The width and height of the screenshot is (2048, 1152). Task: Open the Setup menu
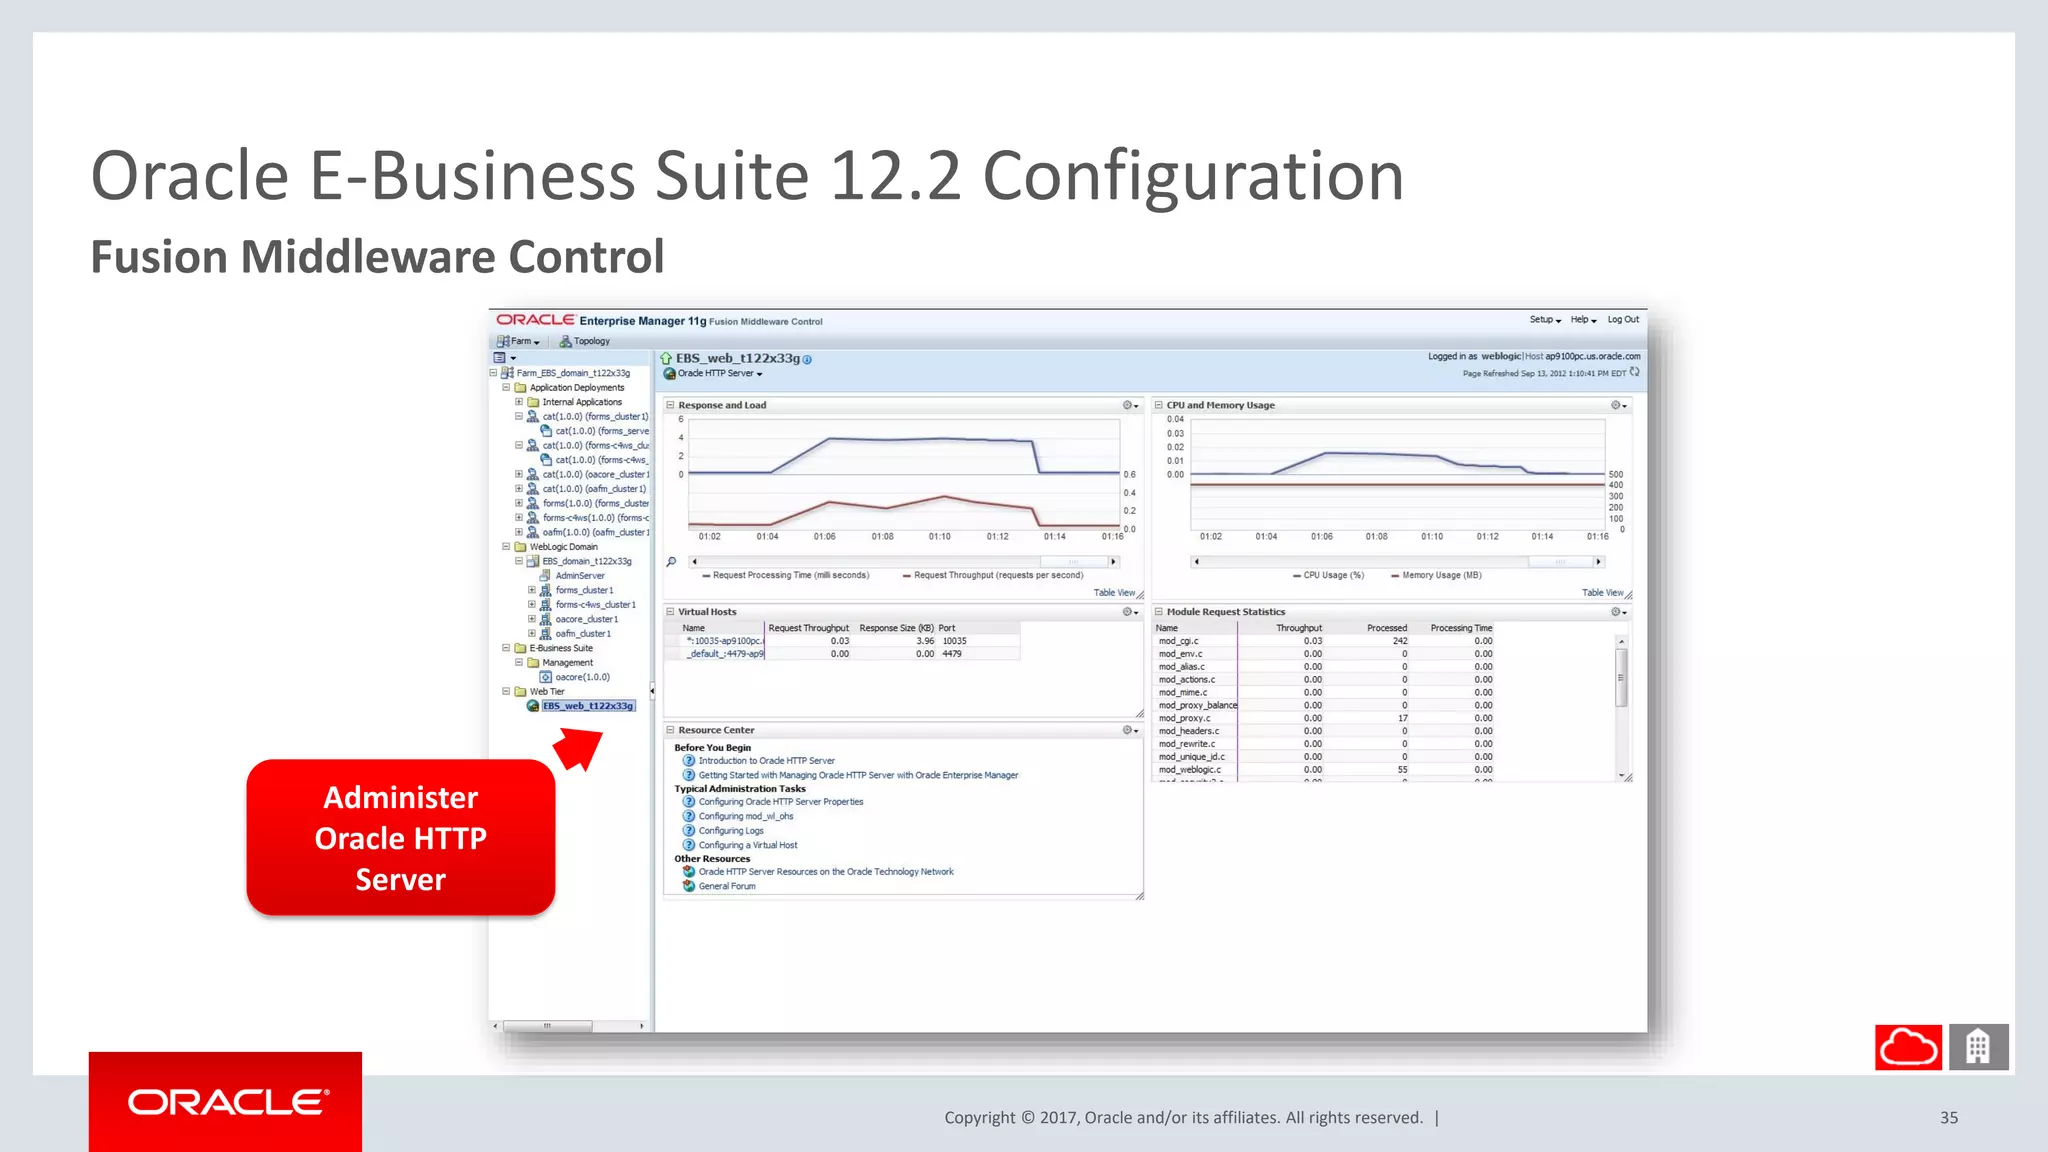pos(1545,320)
